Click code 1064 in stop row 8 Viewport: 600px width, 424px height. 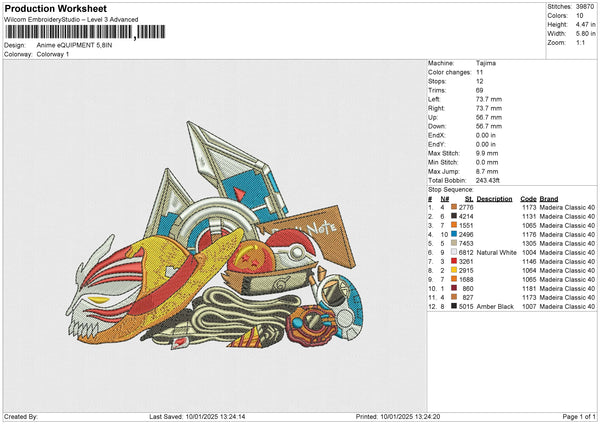[x=529, y=270]
